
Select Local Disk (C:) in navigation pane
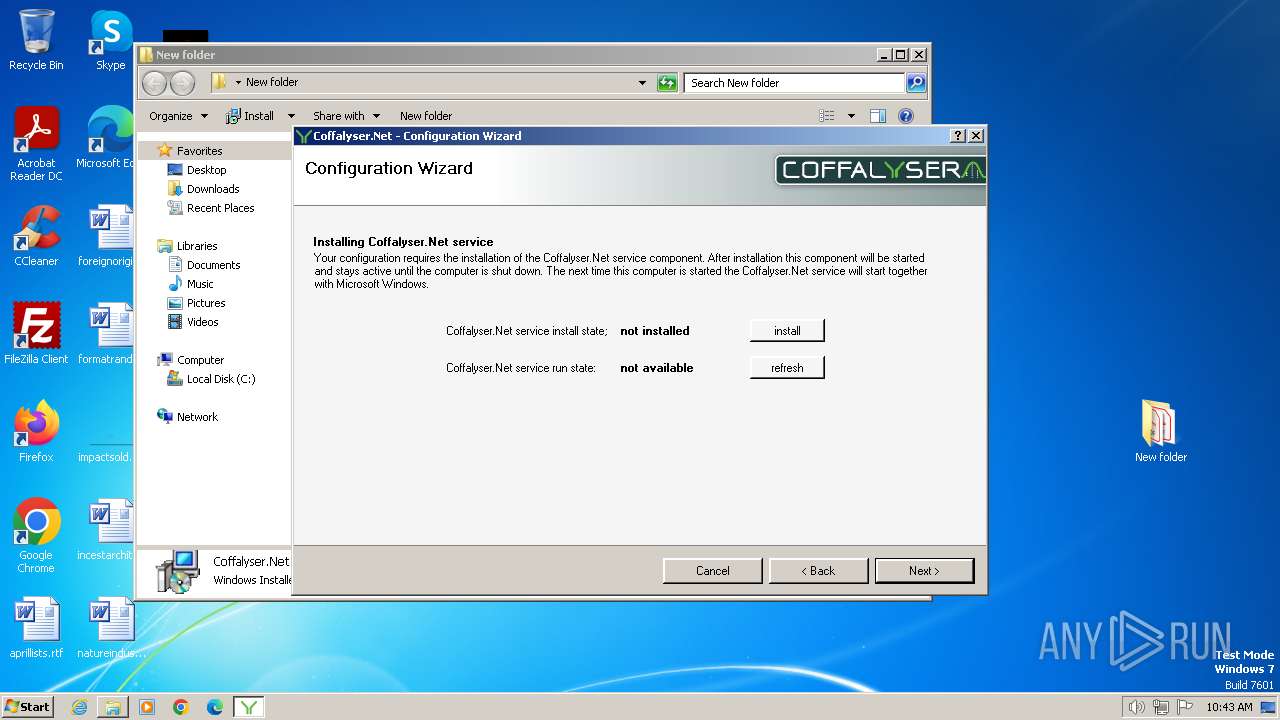coord(221,379)
